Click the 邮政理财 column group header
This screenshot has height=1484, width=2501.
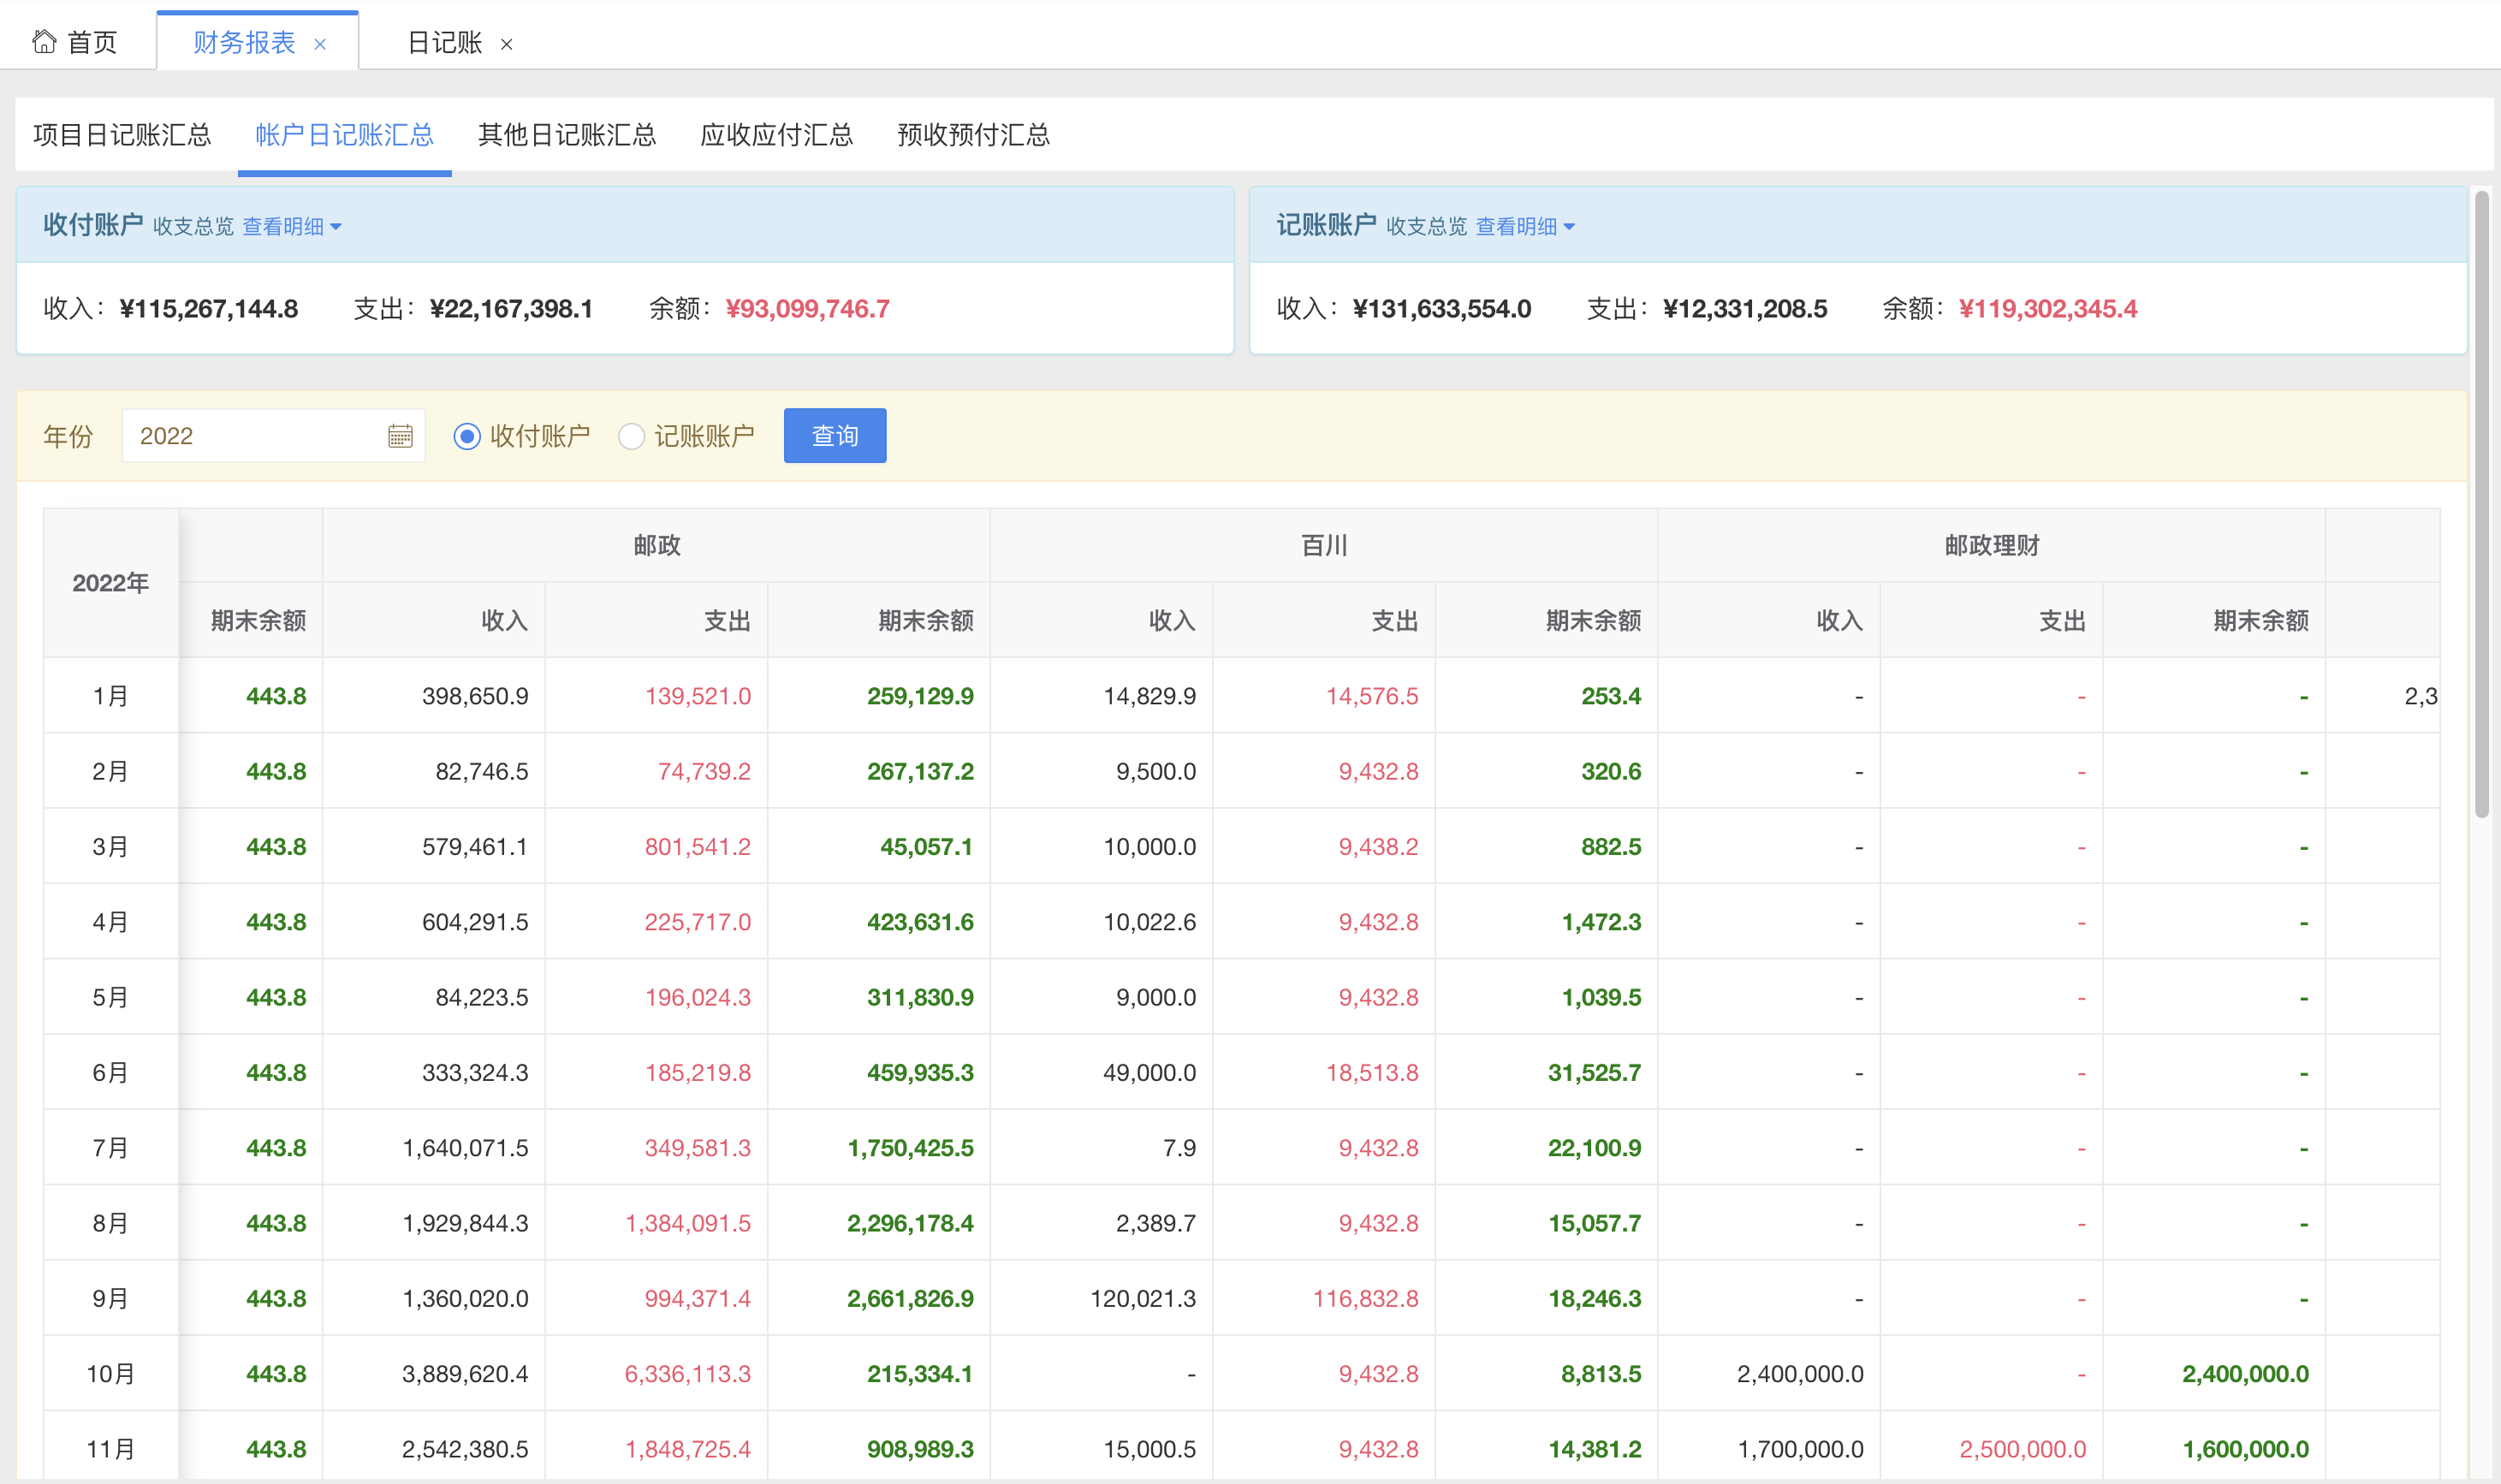[x=1991, y=545]
